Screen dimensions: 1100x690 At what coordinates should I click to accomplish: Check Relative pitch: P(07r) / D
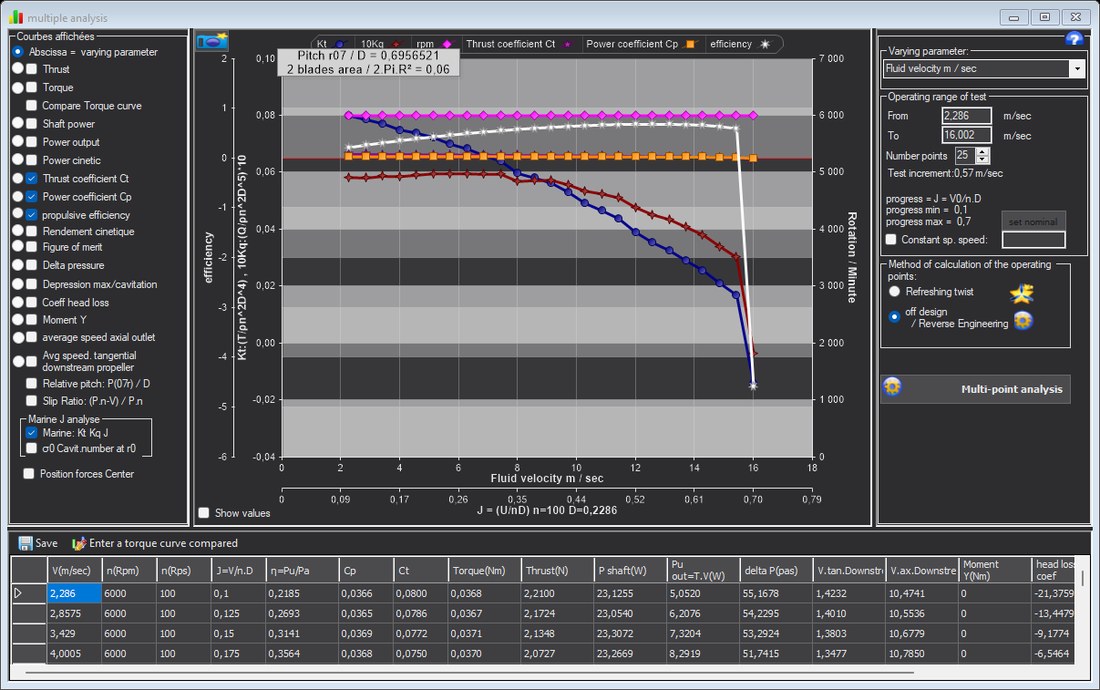[x=32, y=384]
